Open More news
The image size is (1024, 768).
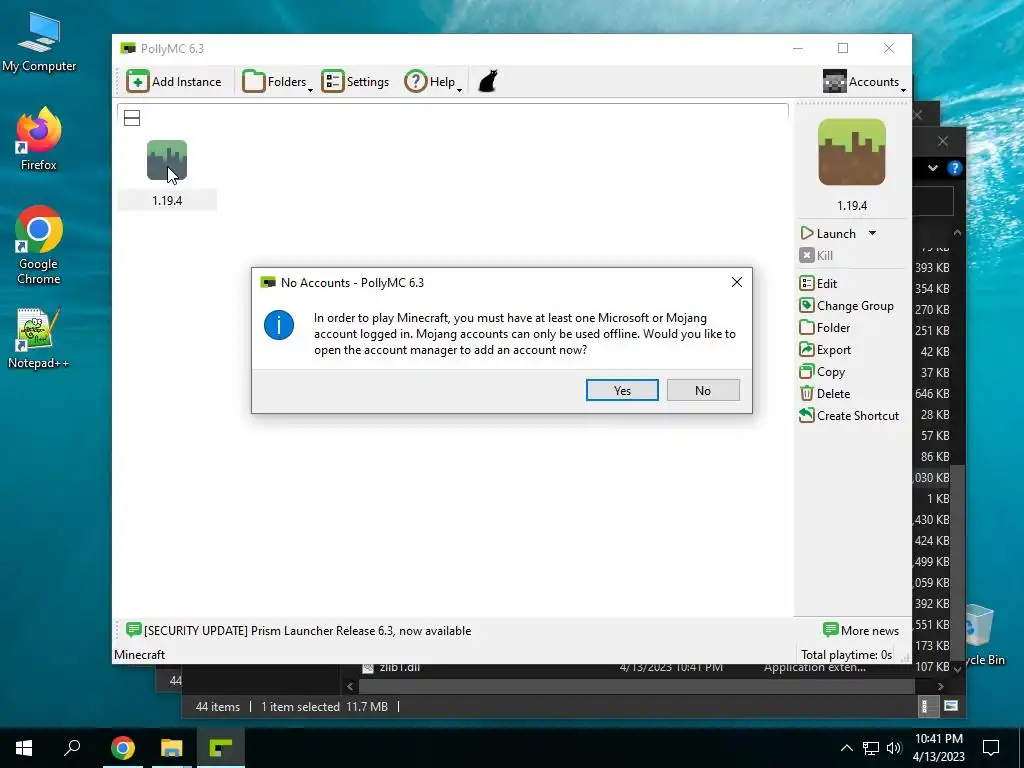coord(861,631)
